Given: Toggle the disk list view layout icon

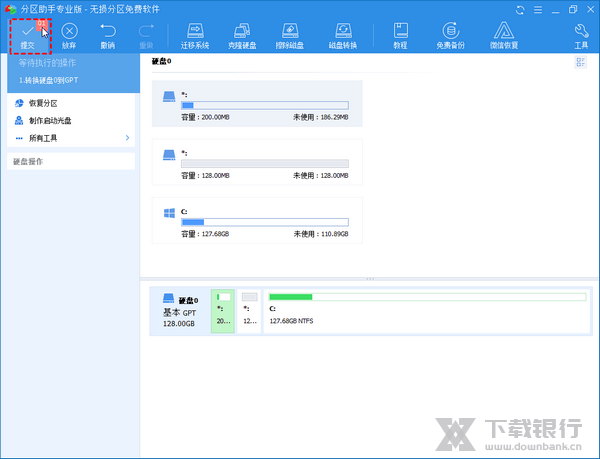Looking at the screenshot, I should 581,62.
